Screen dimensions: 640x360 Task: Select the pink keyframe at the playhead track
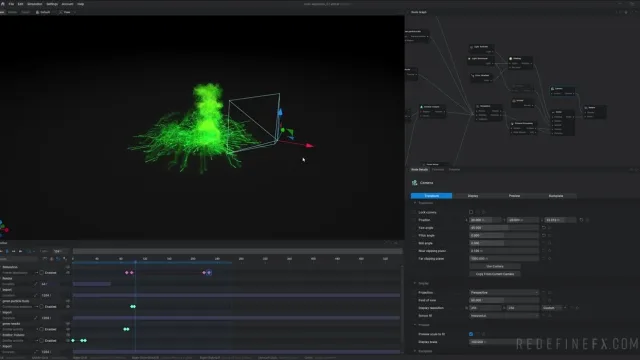[x=131, y=273]
